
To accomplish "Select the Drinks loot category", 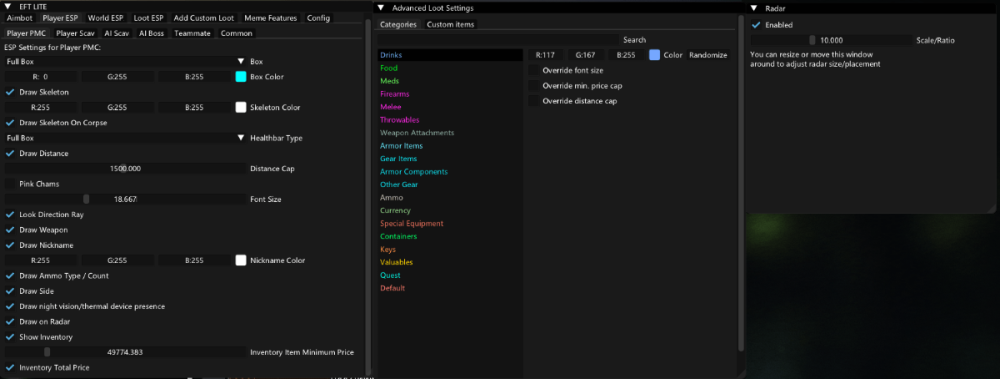I will [450, 55].
